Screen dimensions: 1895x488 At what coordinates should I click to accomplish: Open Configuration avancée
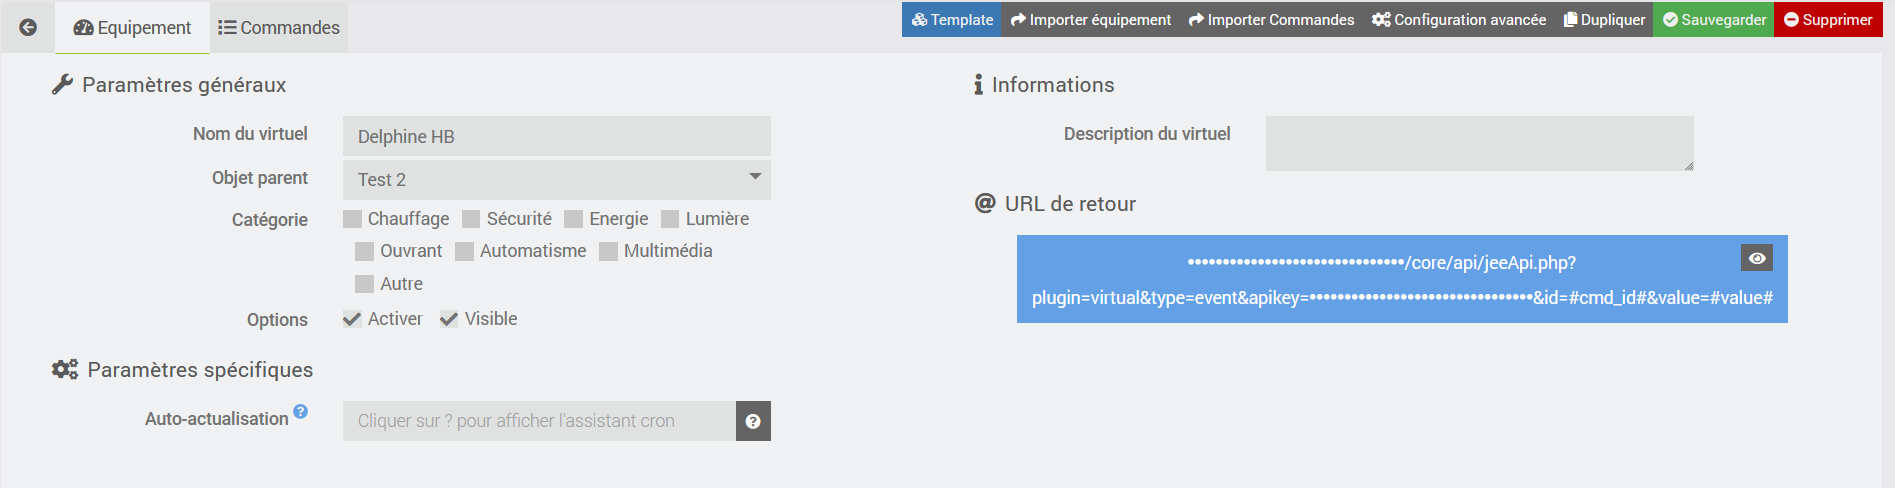pos(1459,20)
